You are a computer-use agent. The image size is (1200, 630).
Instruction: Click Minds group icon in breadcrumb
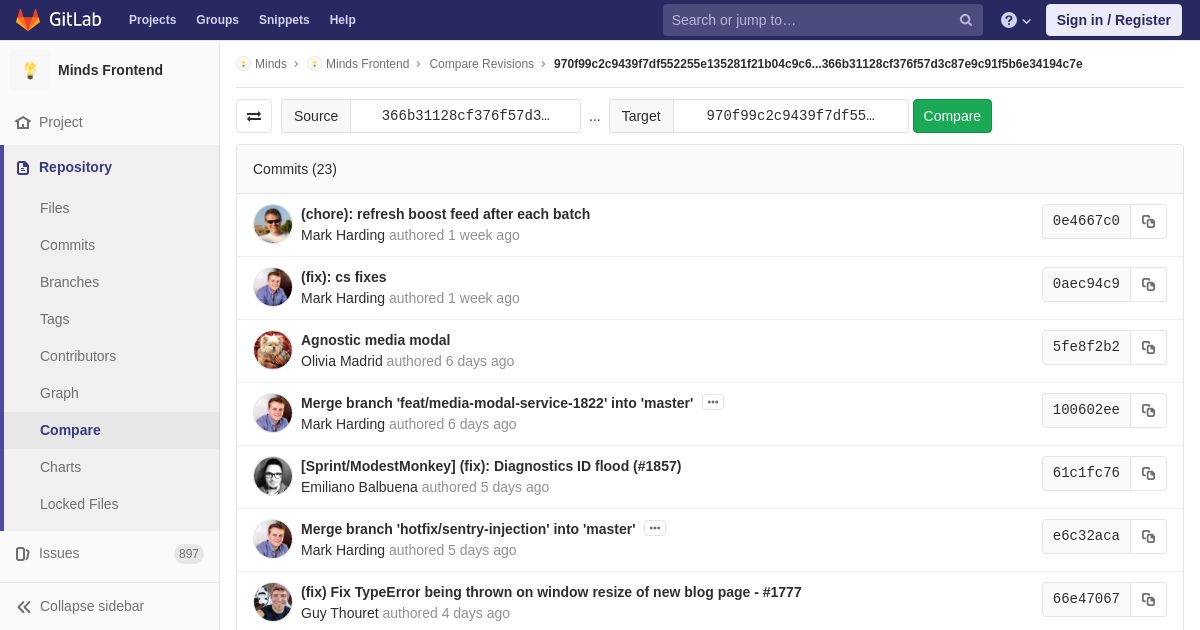coord(243,64)
